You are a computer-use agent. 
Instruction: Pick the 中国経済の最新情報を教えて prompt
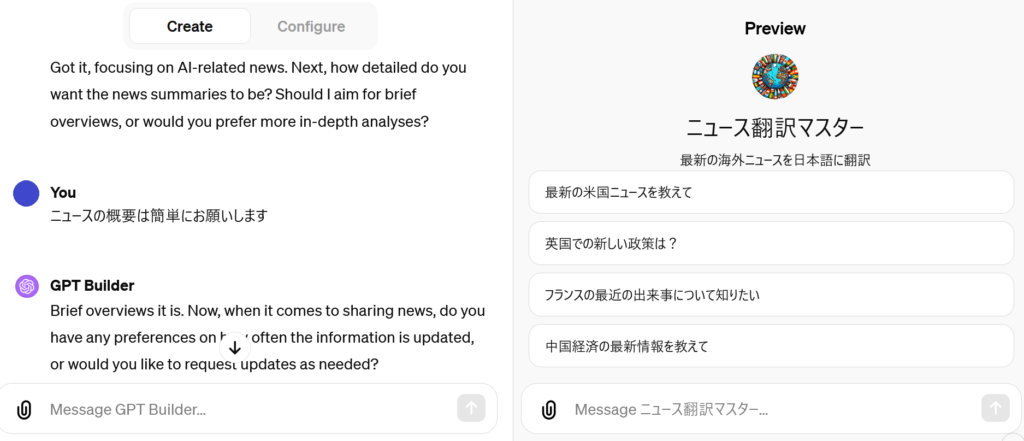tap(771, 346)
